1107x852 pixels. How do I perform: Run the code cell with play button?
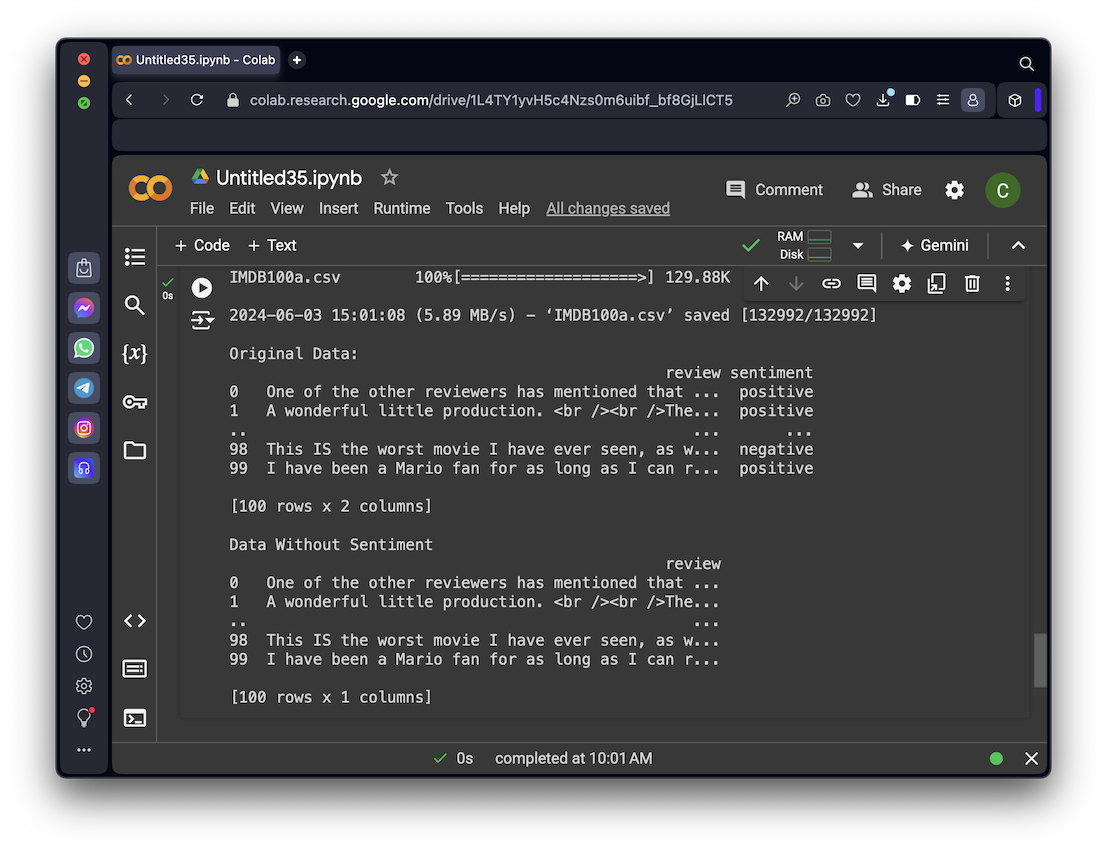tap(202, 287)
